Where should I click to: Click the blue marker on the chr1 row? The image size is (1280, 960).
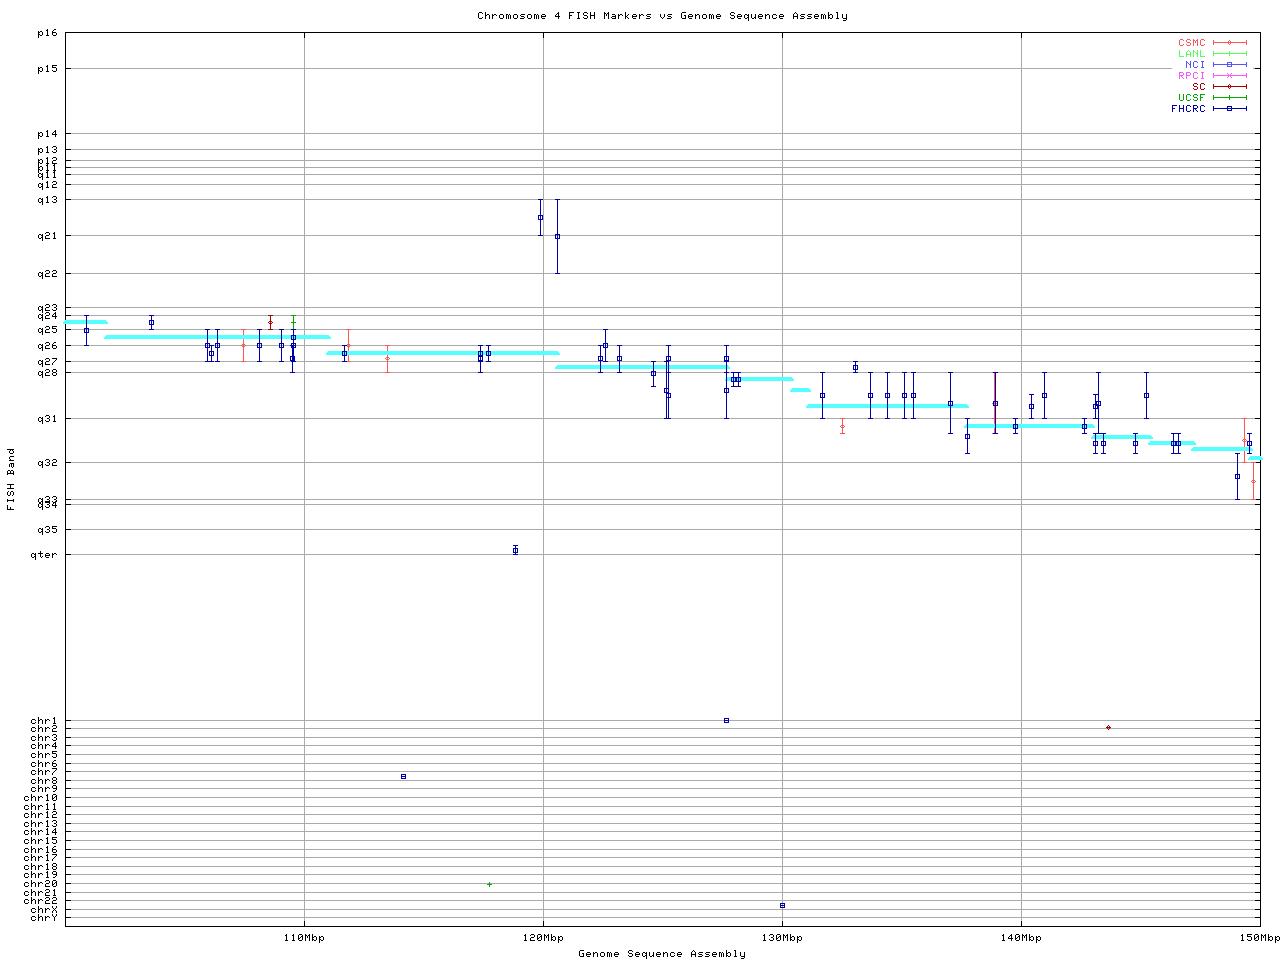coord(726,720)
